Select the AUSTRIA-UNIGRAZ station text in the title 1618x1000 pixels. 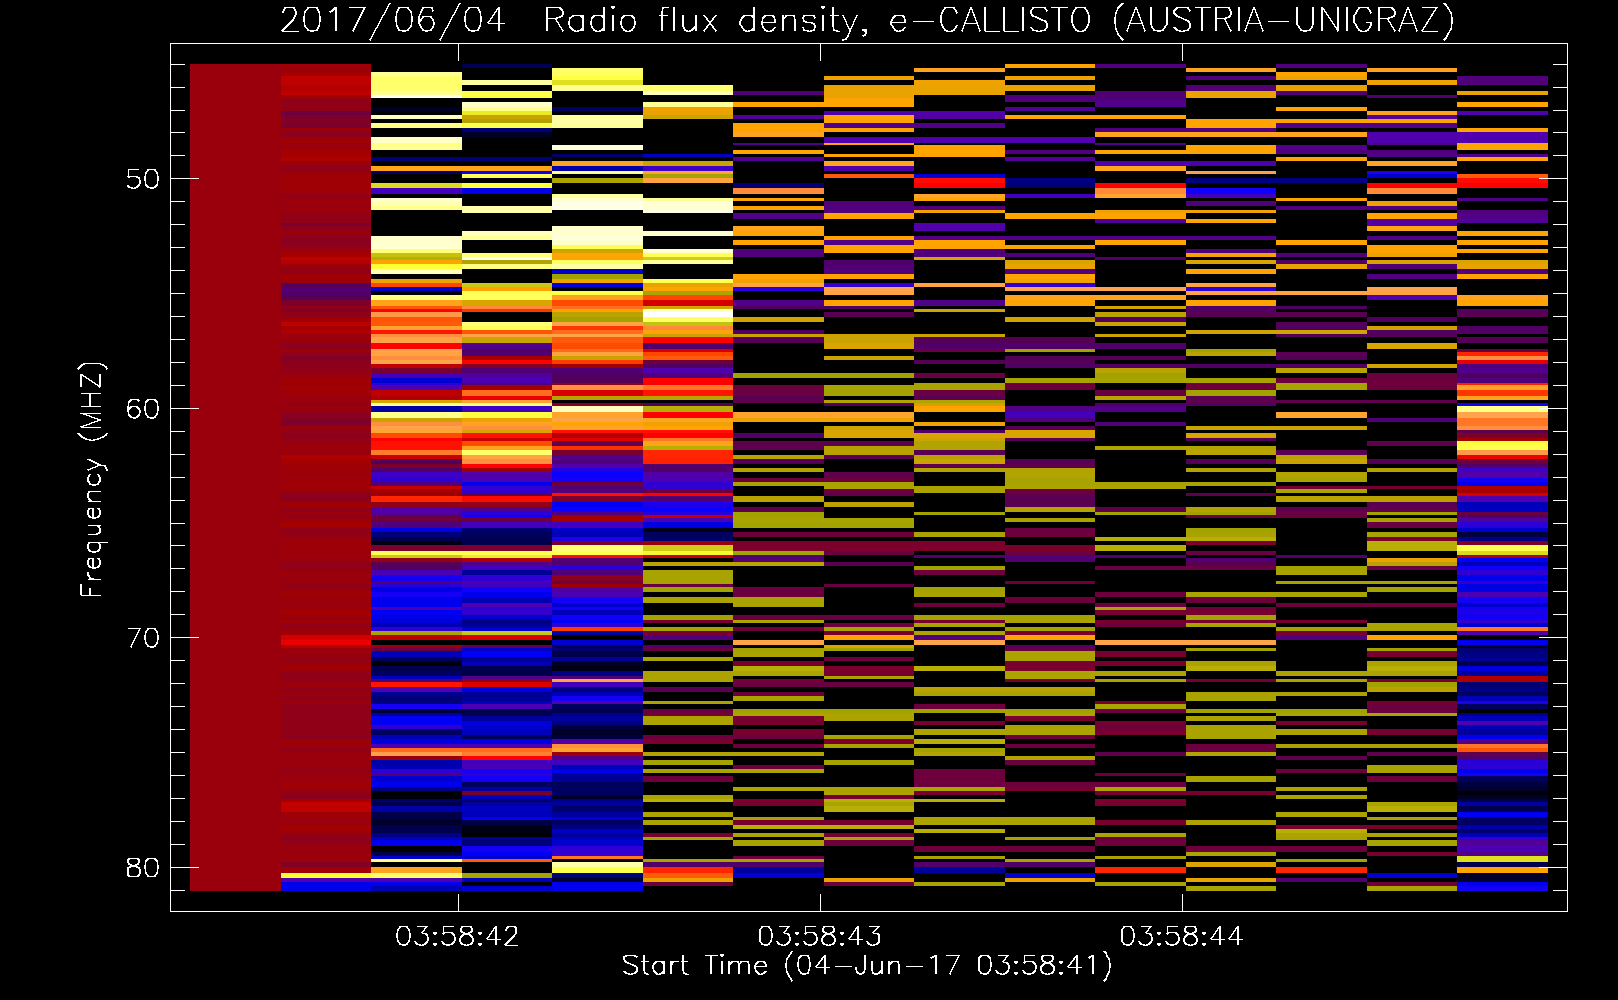1283,21
